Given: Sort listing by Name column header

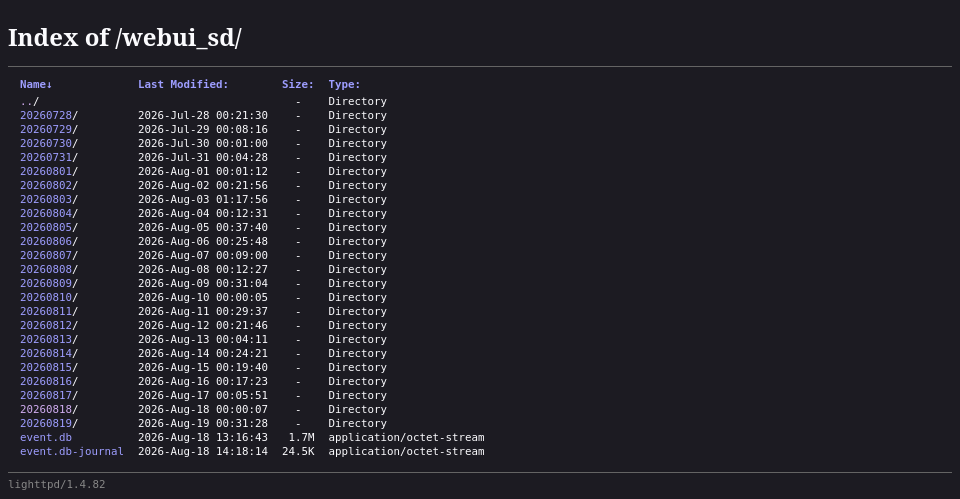Looking at the screenshot, I should pyautogui.click(x=36, y=84).
